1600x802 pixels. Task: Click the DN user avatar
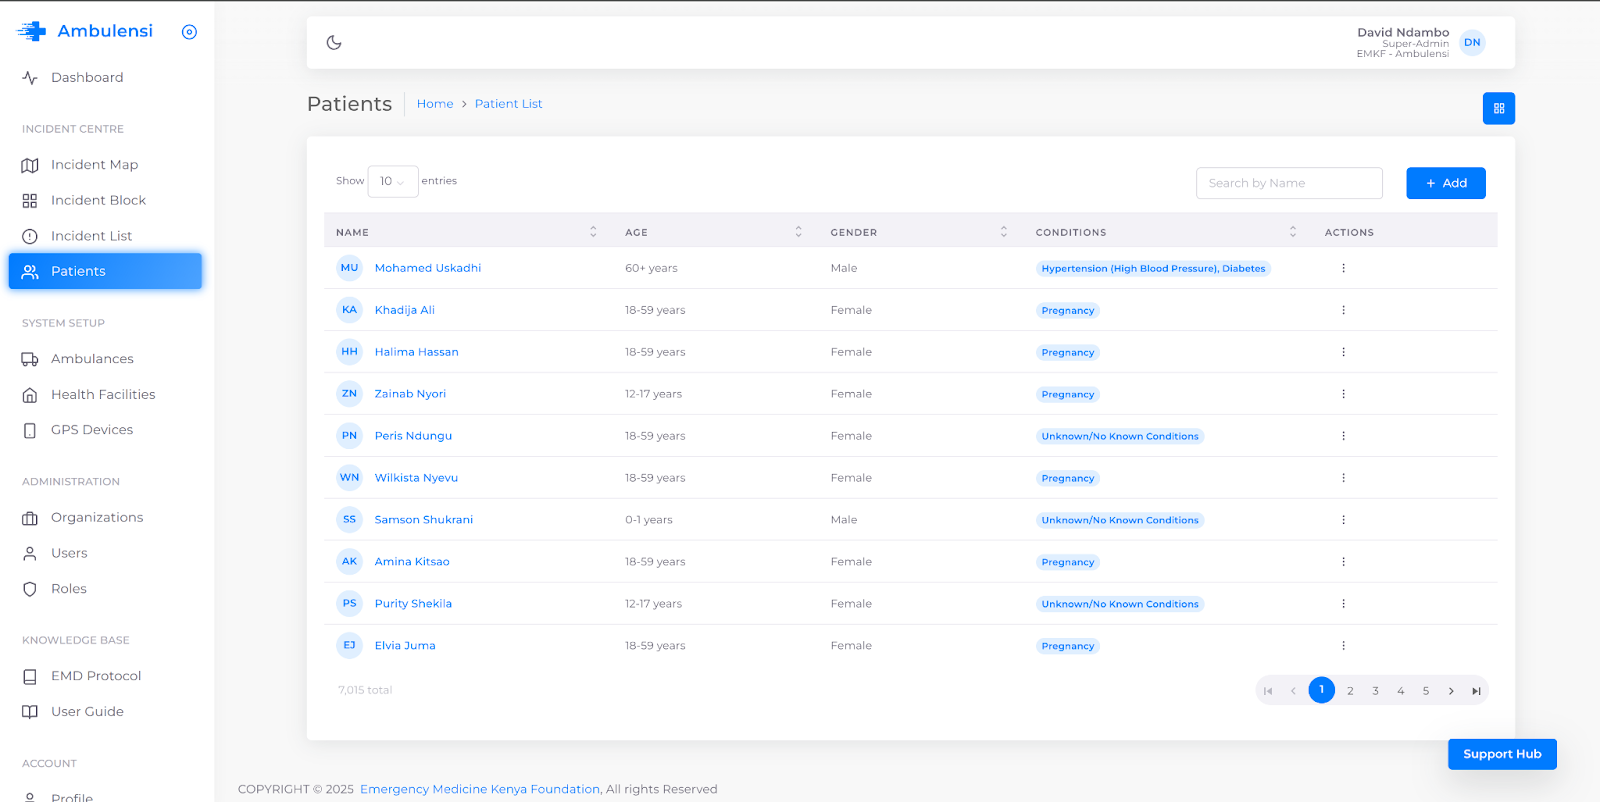click(1472, 42)
